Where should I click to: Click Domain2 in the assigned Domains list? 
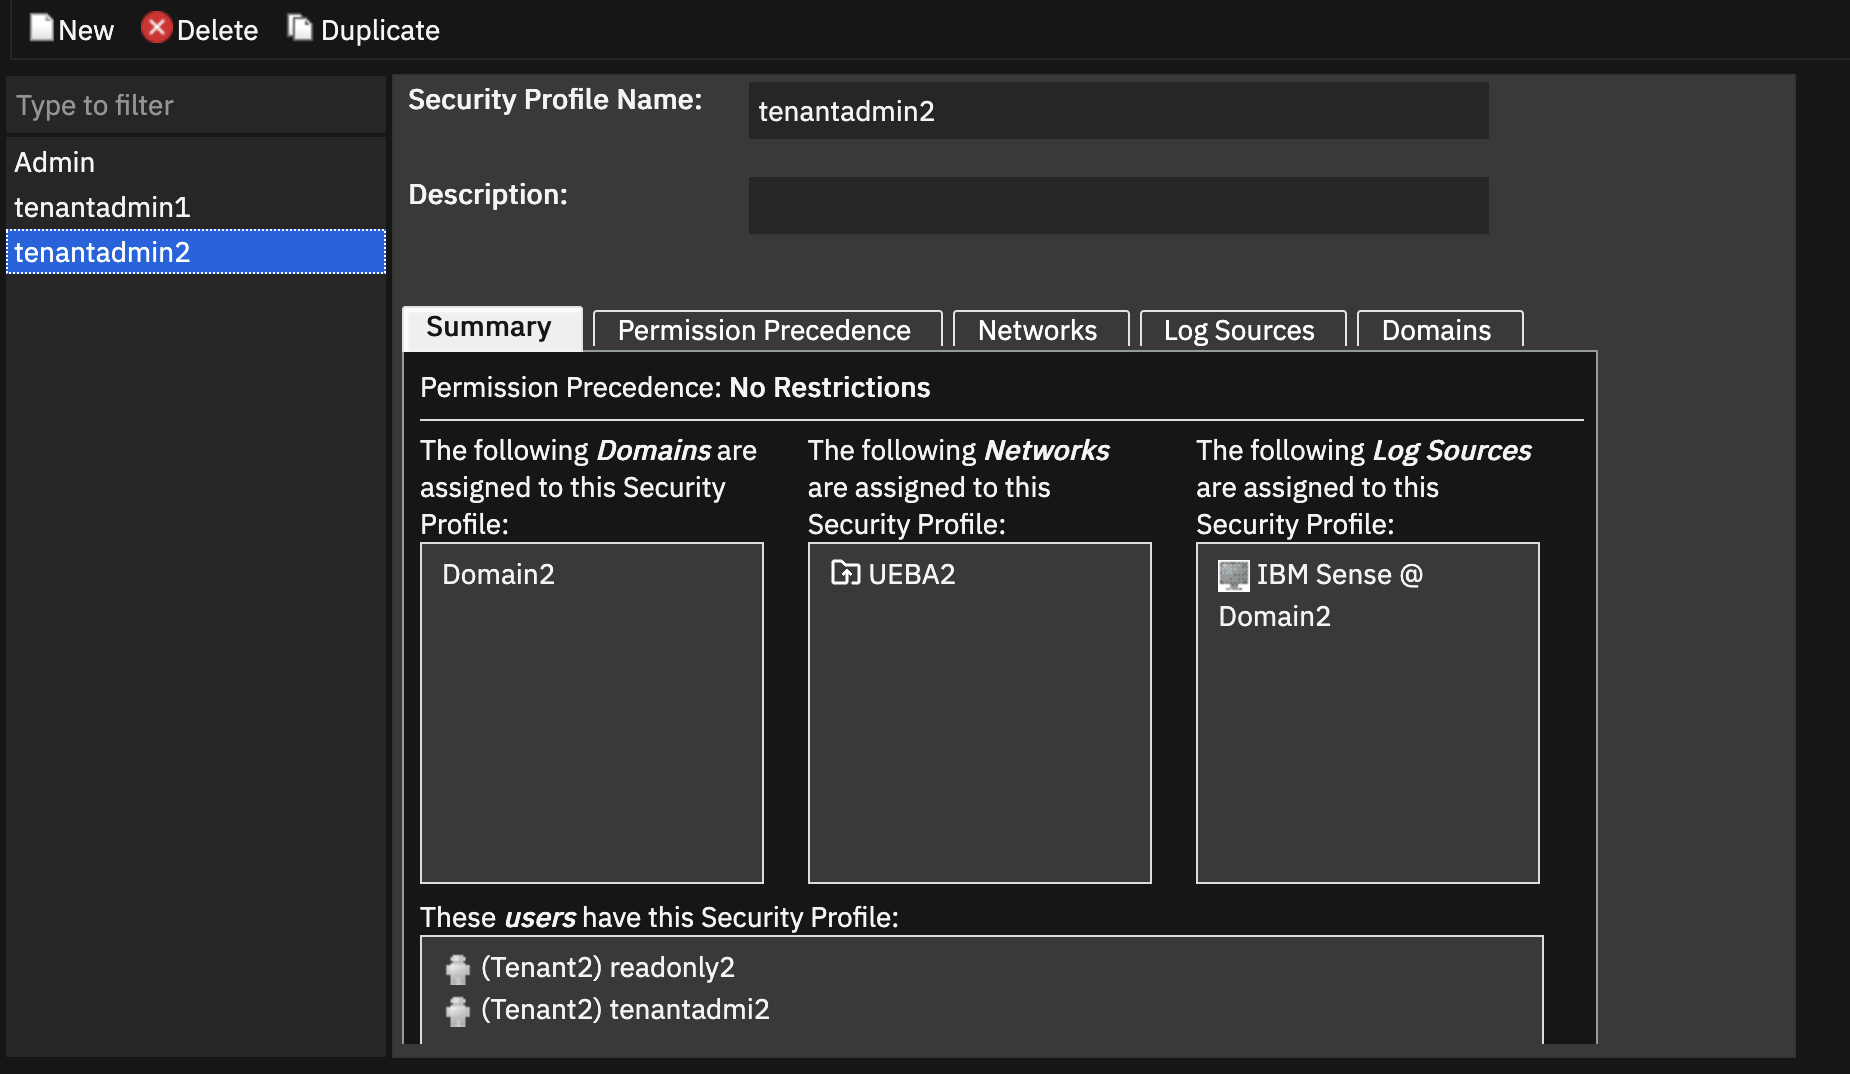(x=498, y=574)
